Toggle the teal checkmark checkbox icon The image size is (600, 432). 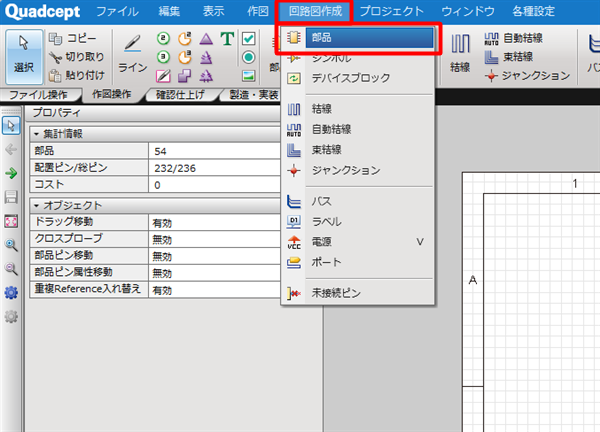[249, 38]
